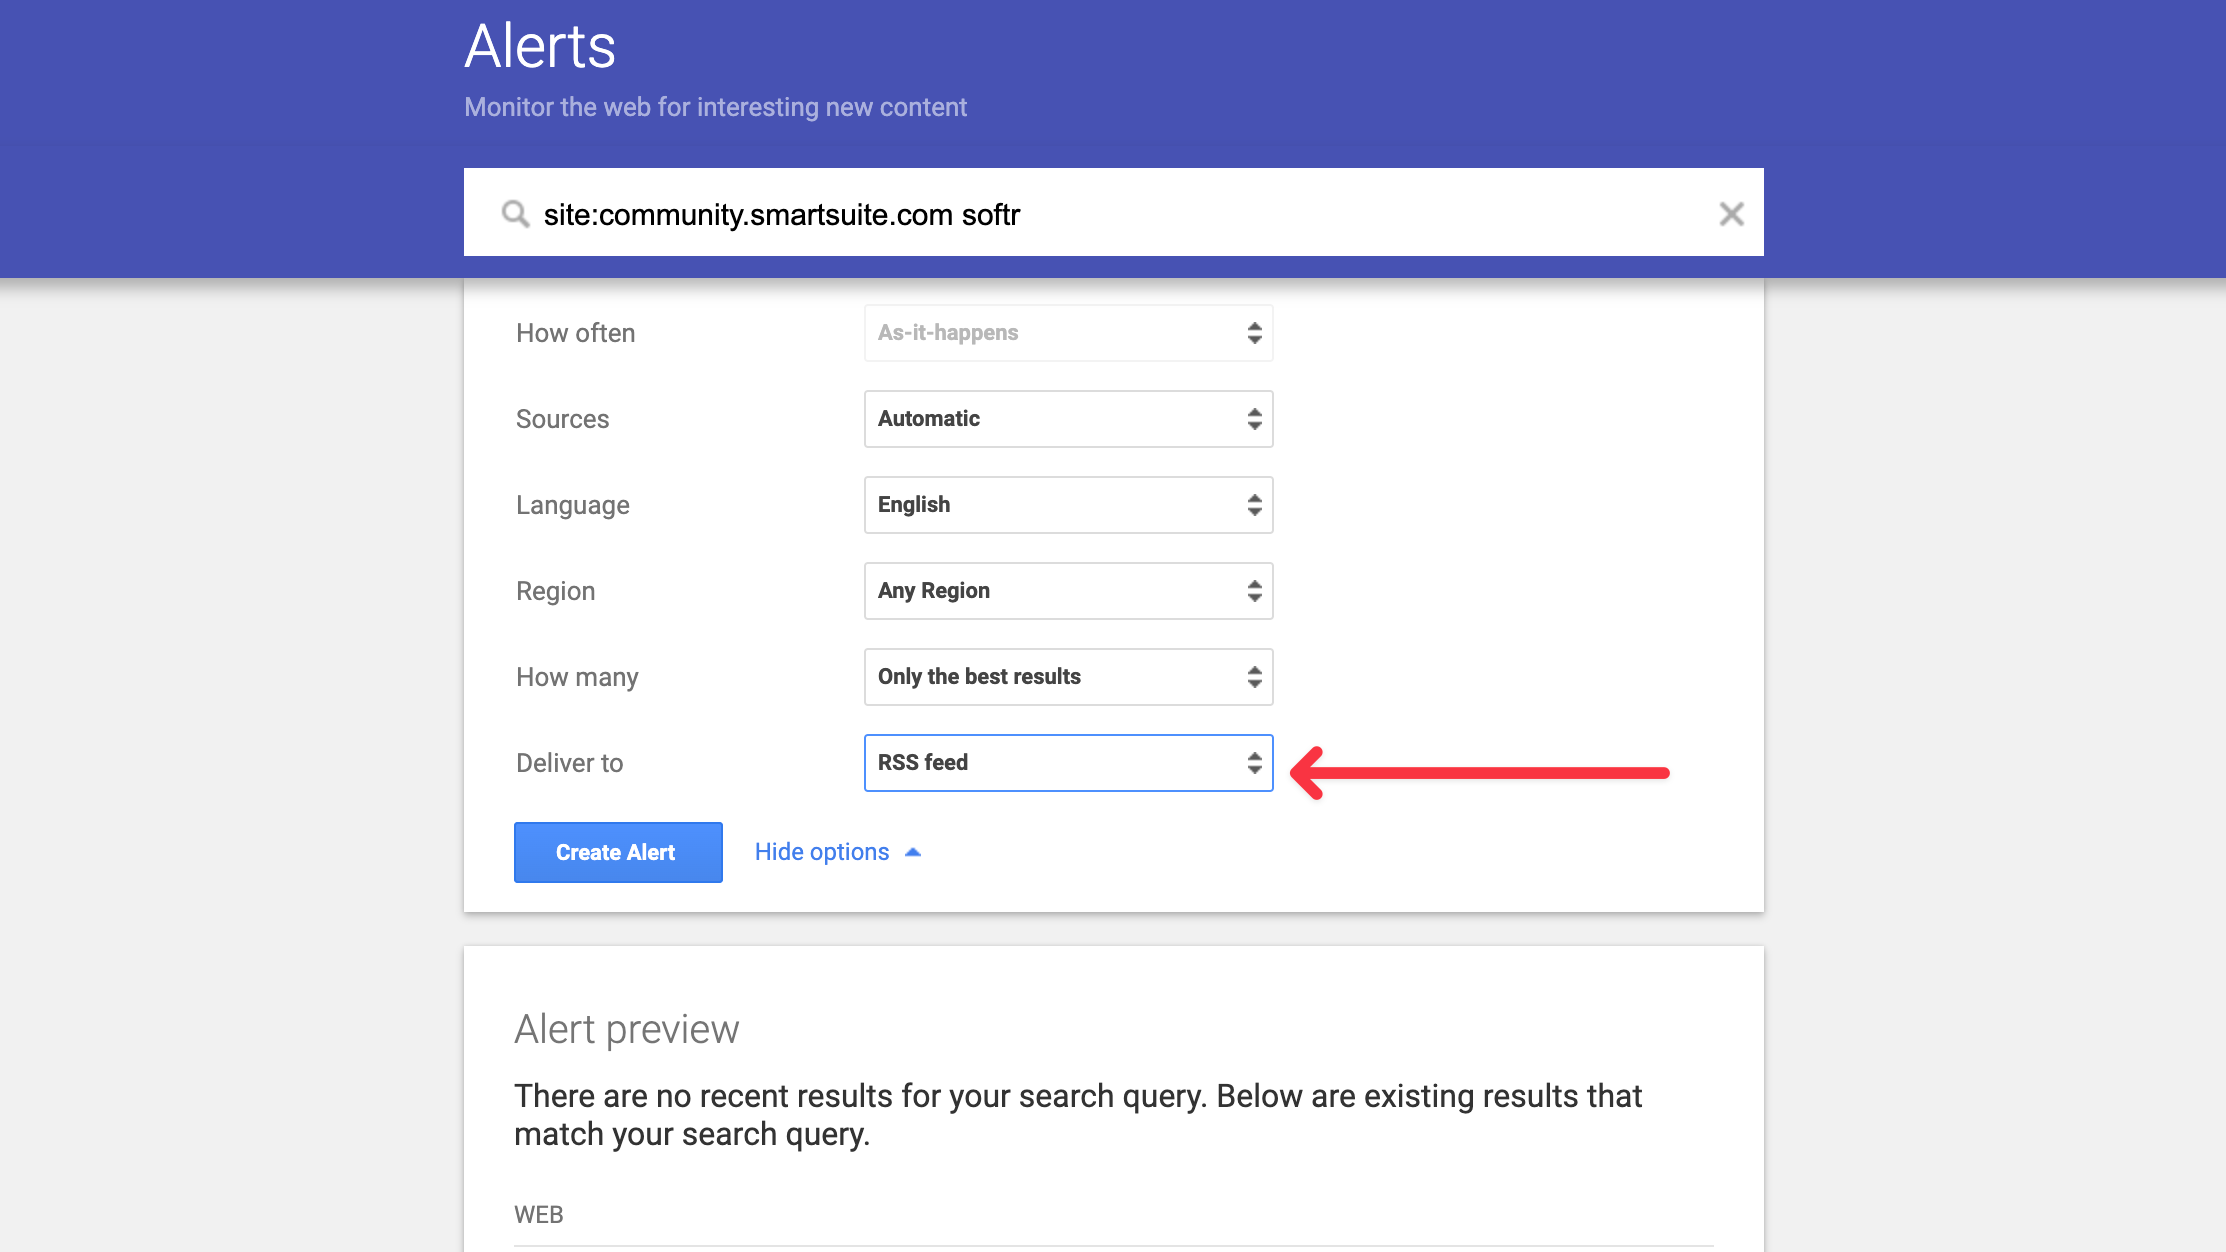Click the stepper arrows on Sources field
The image size is (2226, 1252).
click(1254, 419)
